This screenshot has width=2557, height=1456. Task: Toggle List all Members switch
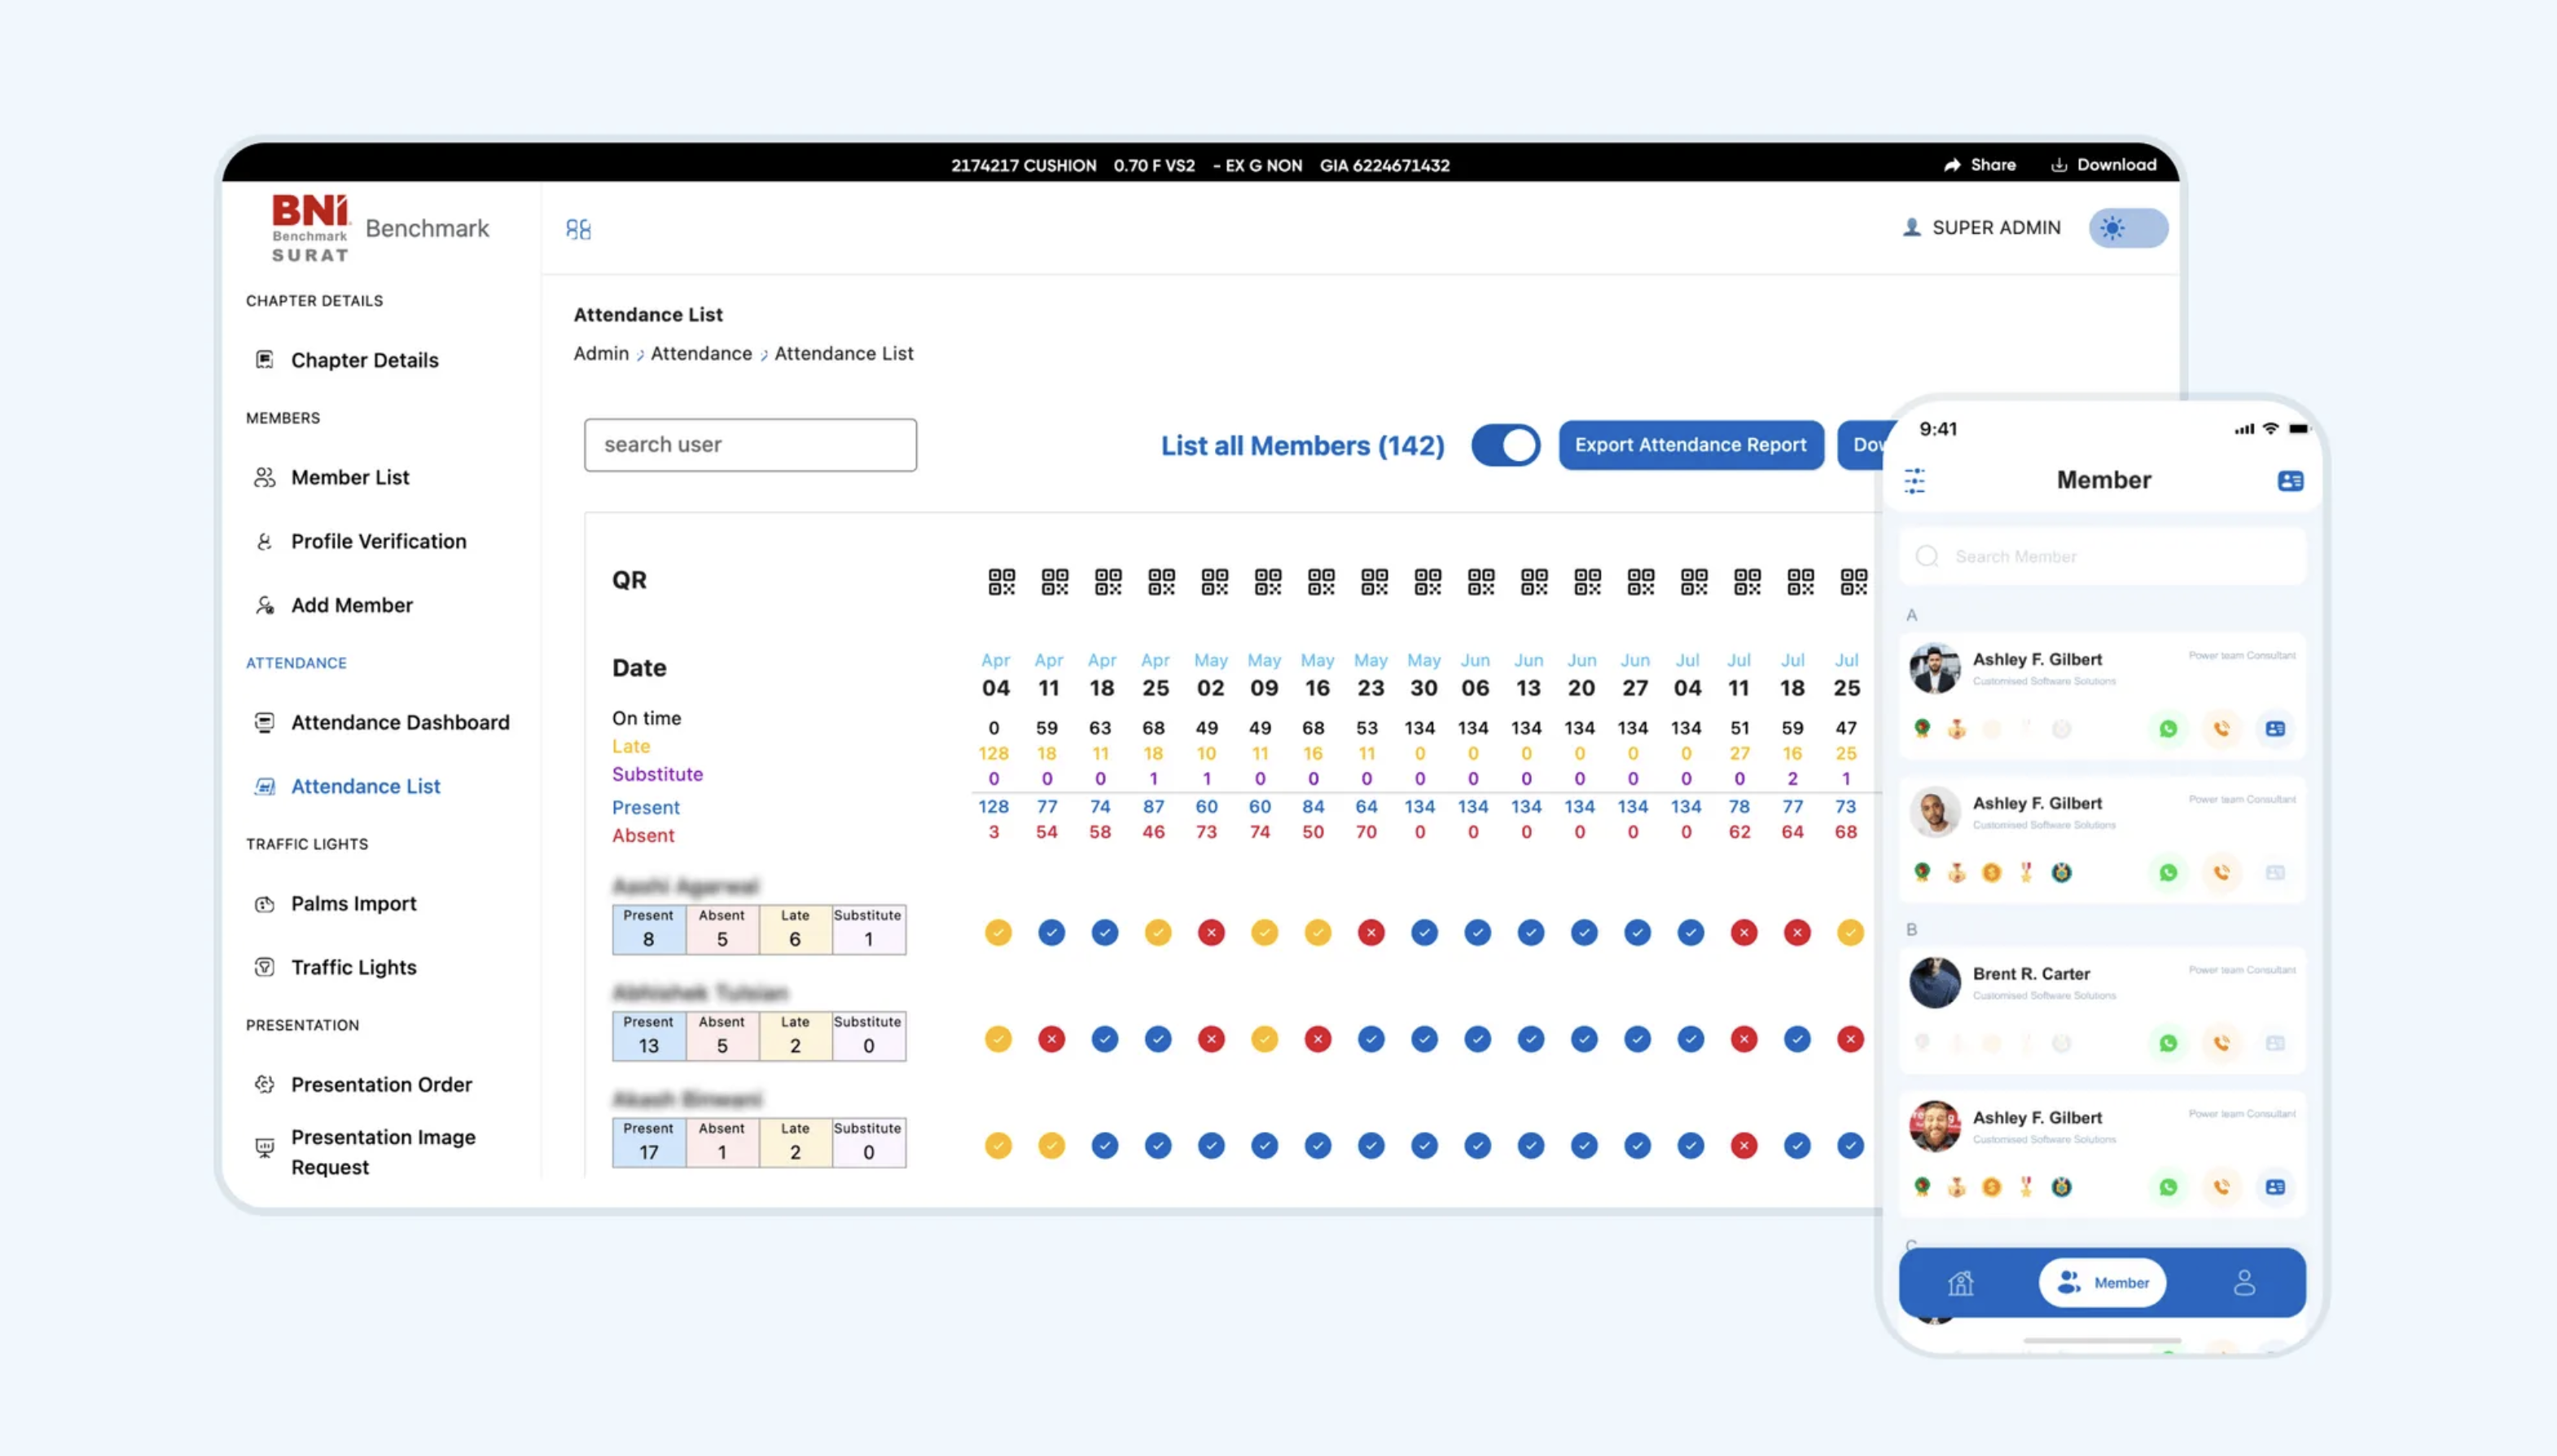click(1505, 445)
